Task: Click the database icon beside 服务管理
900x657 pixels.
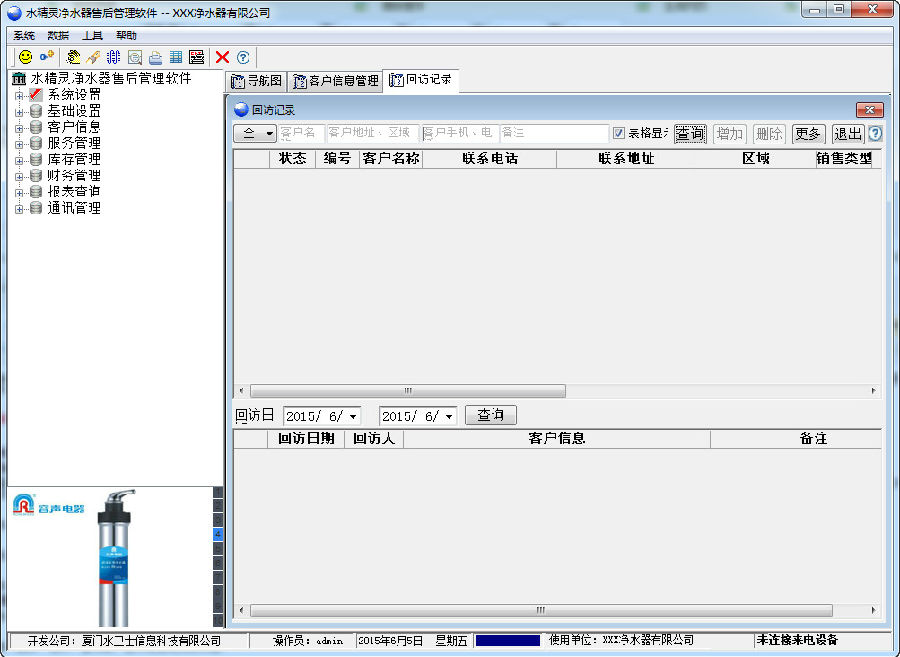Action: point(36,143)
